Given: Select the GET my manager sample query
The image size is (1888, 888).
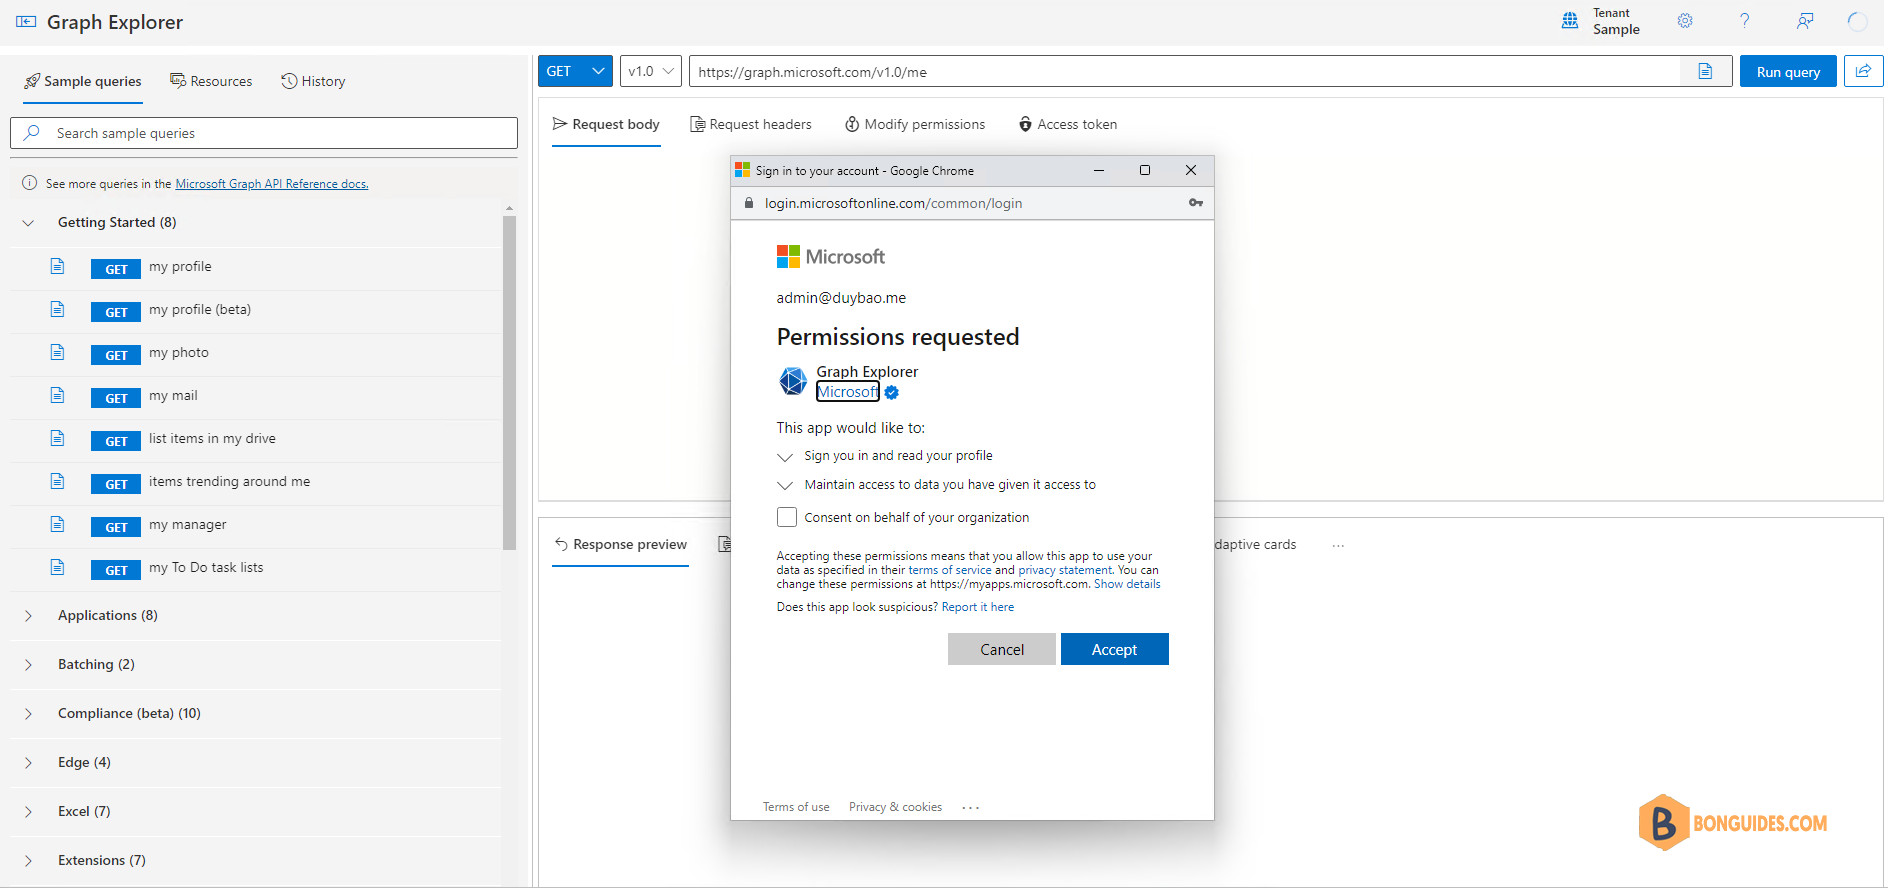Looking at the screenshot, I should point(255,525).
